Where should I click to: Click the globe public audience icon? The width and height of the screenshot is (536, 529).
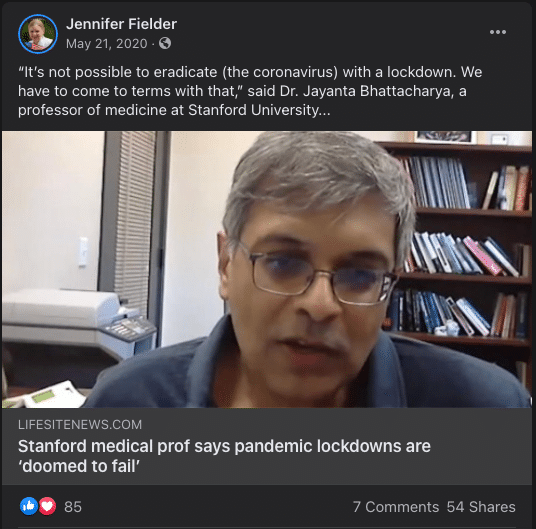point(165,43)
